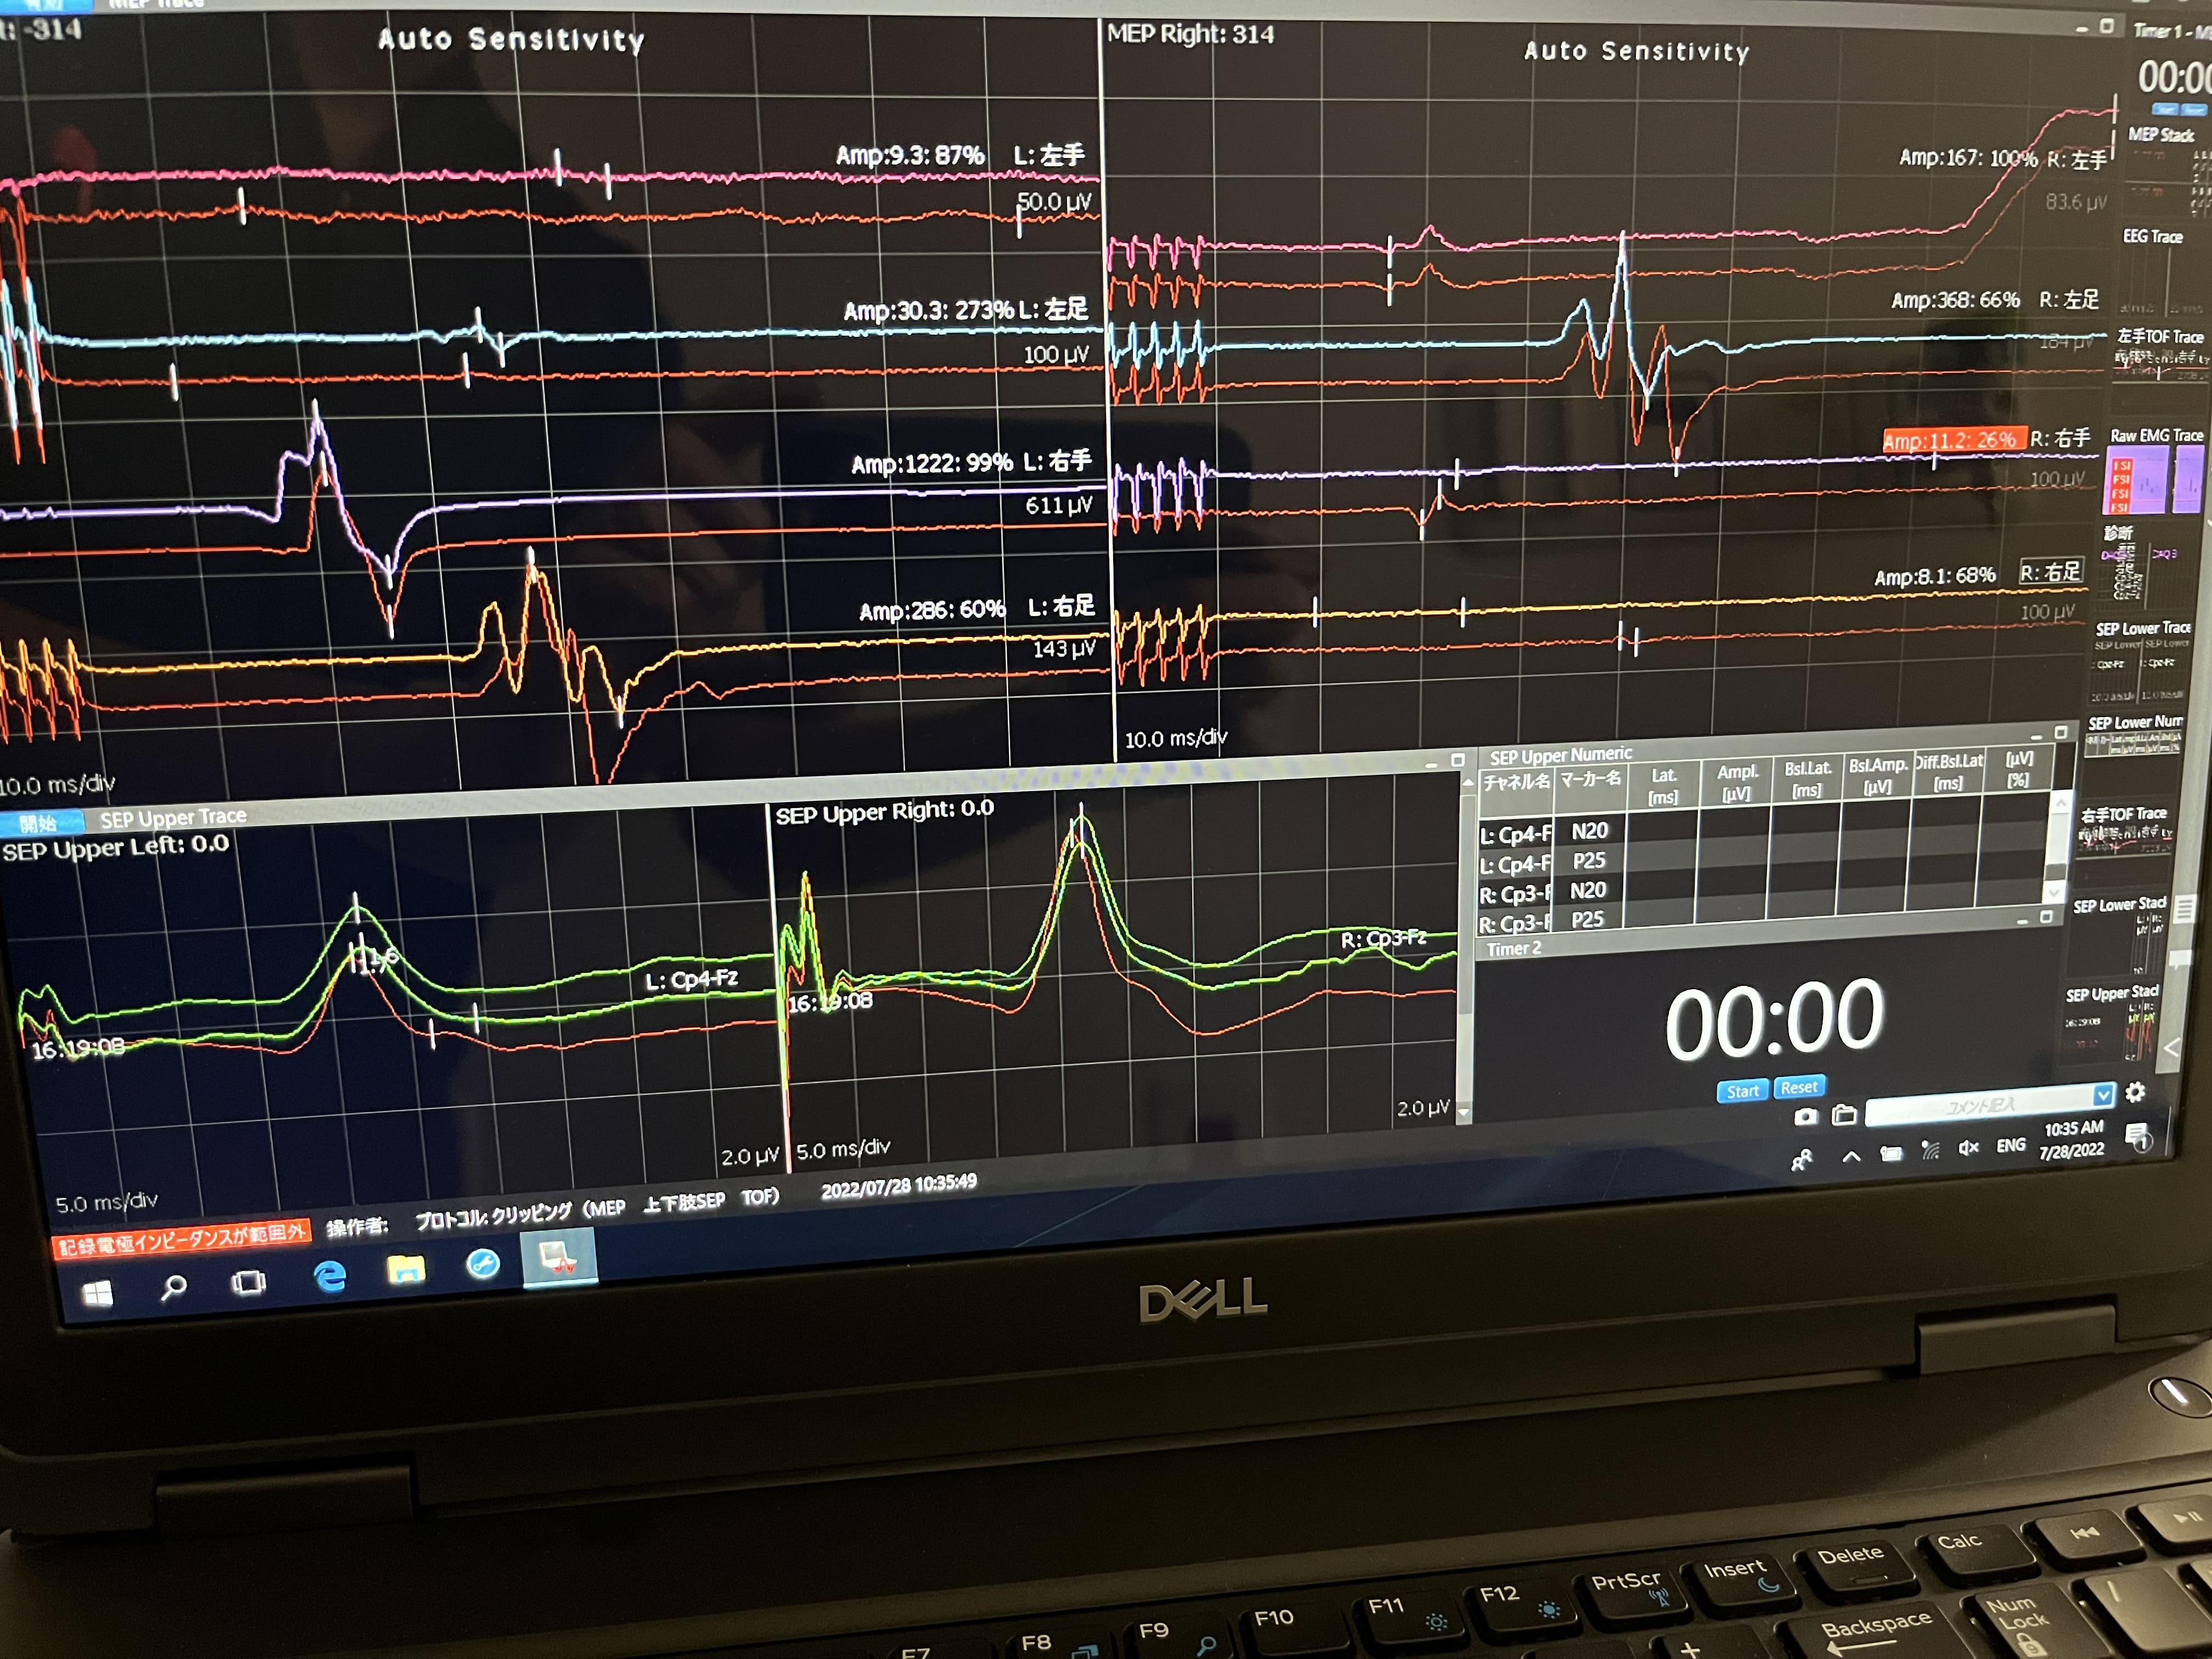This screenshot has width=2212, height=1659.
Task: Collapse the side panel with the left arrow
Action: click(x=2172, y=1047)
